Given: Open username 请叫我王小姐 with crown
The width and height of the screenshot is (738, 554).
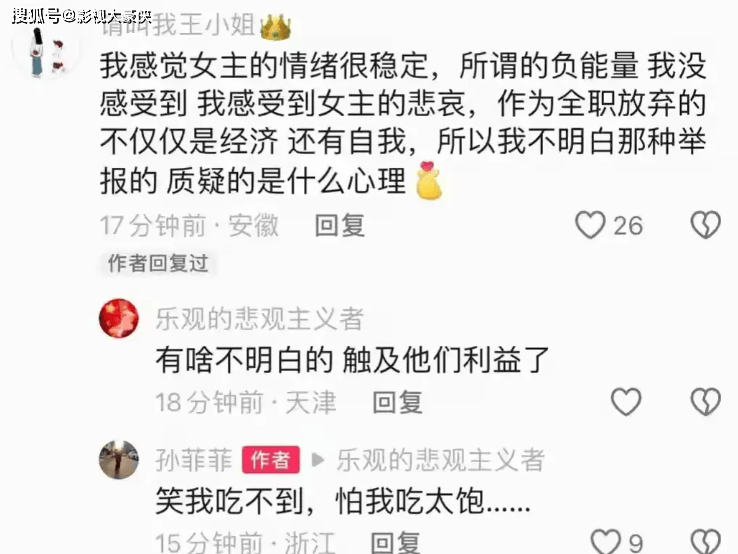Looking at the screenshot, I should 195,24.
